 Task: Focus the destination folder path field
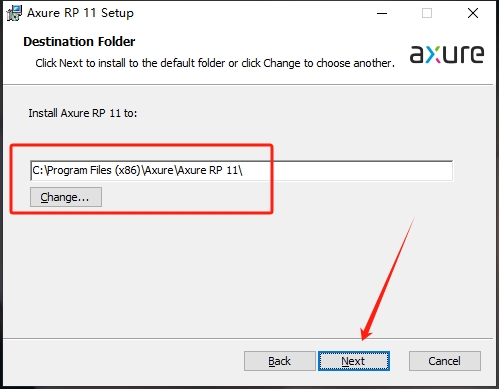(241, 170)
